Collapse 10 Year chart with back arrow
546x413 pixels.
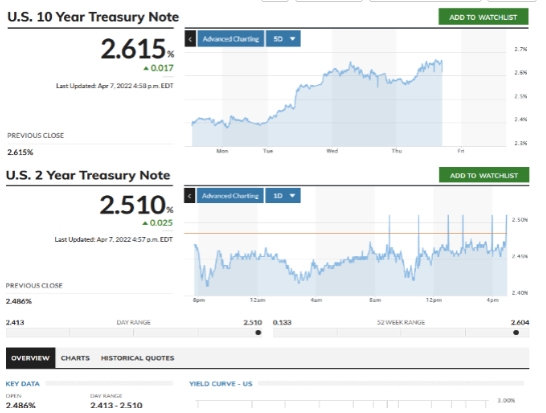tap(190, 39)
